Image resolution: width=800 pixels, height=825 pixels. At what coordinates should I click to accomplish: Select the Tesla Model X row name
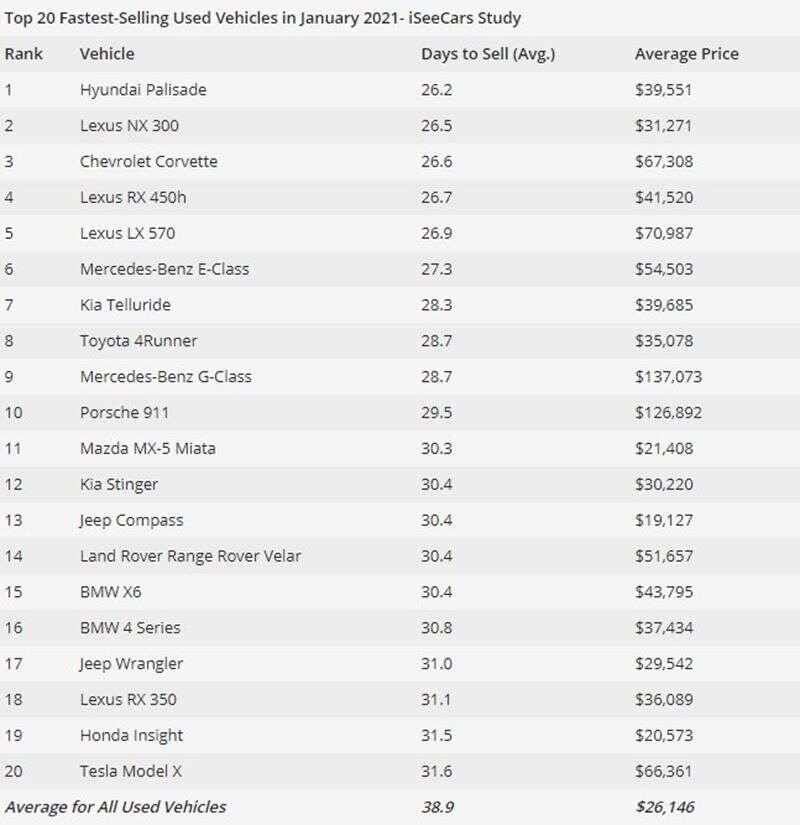click(131, 772)
